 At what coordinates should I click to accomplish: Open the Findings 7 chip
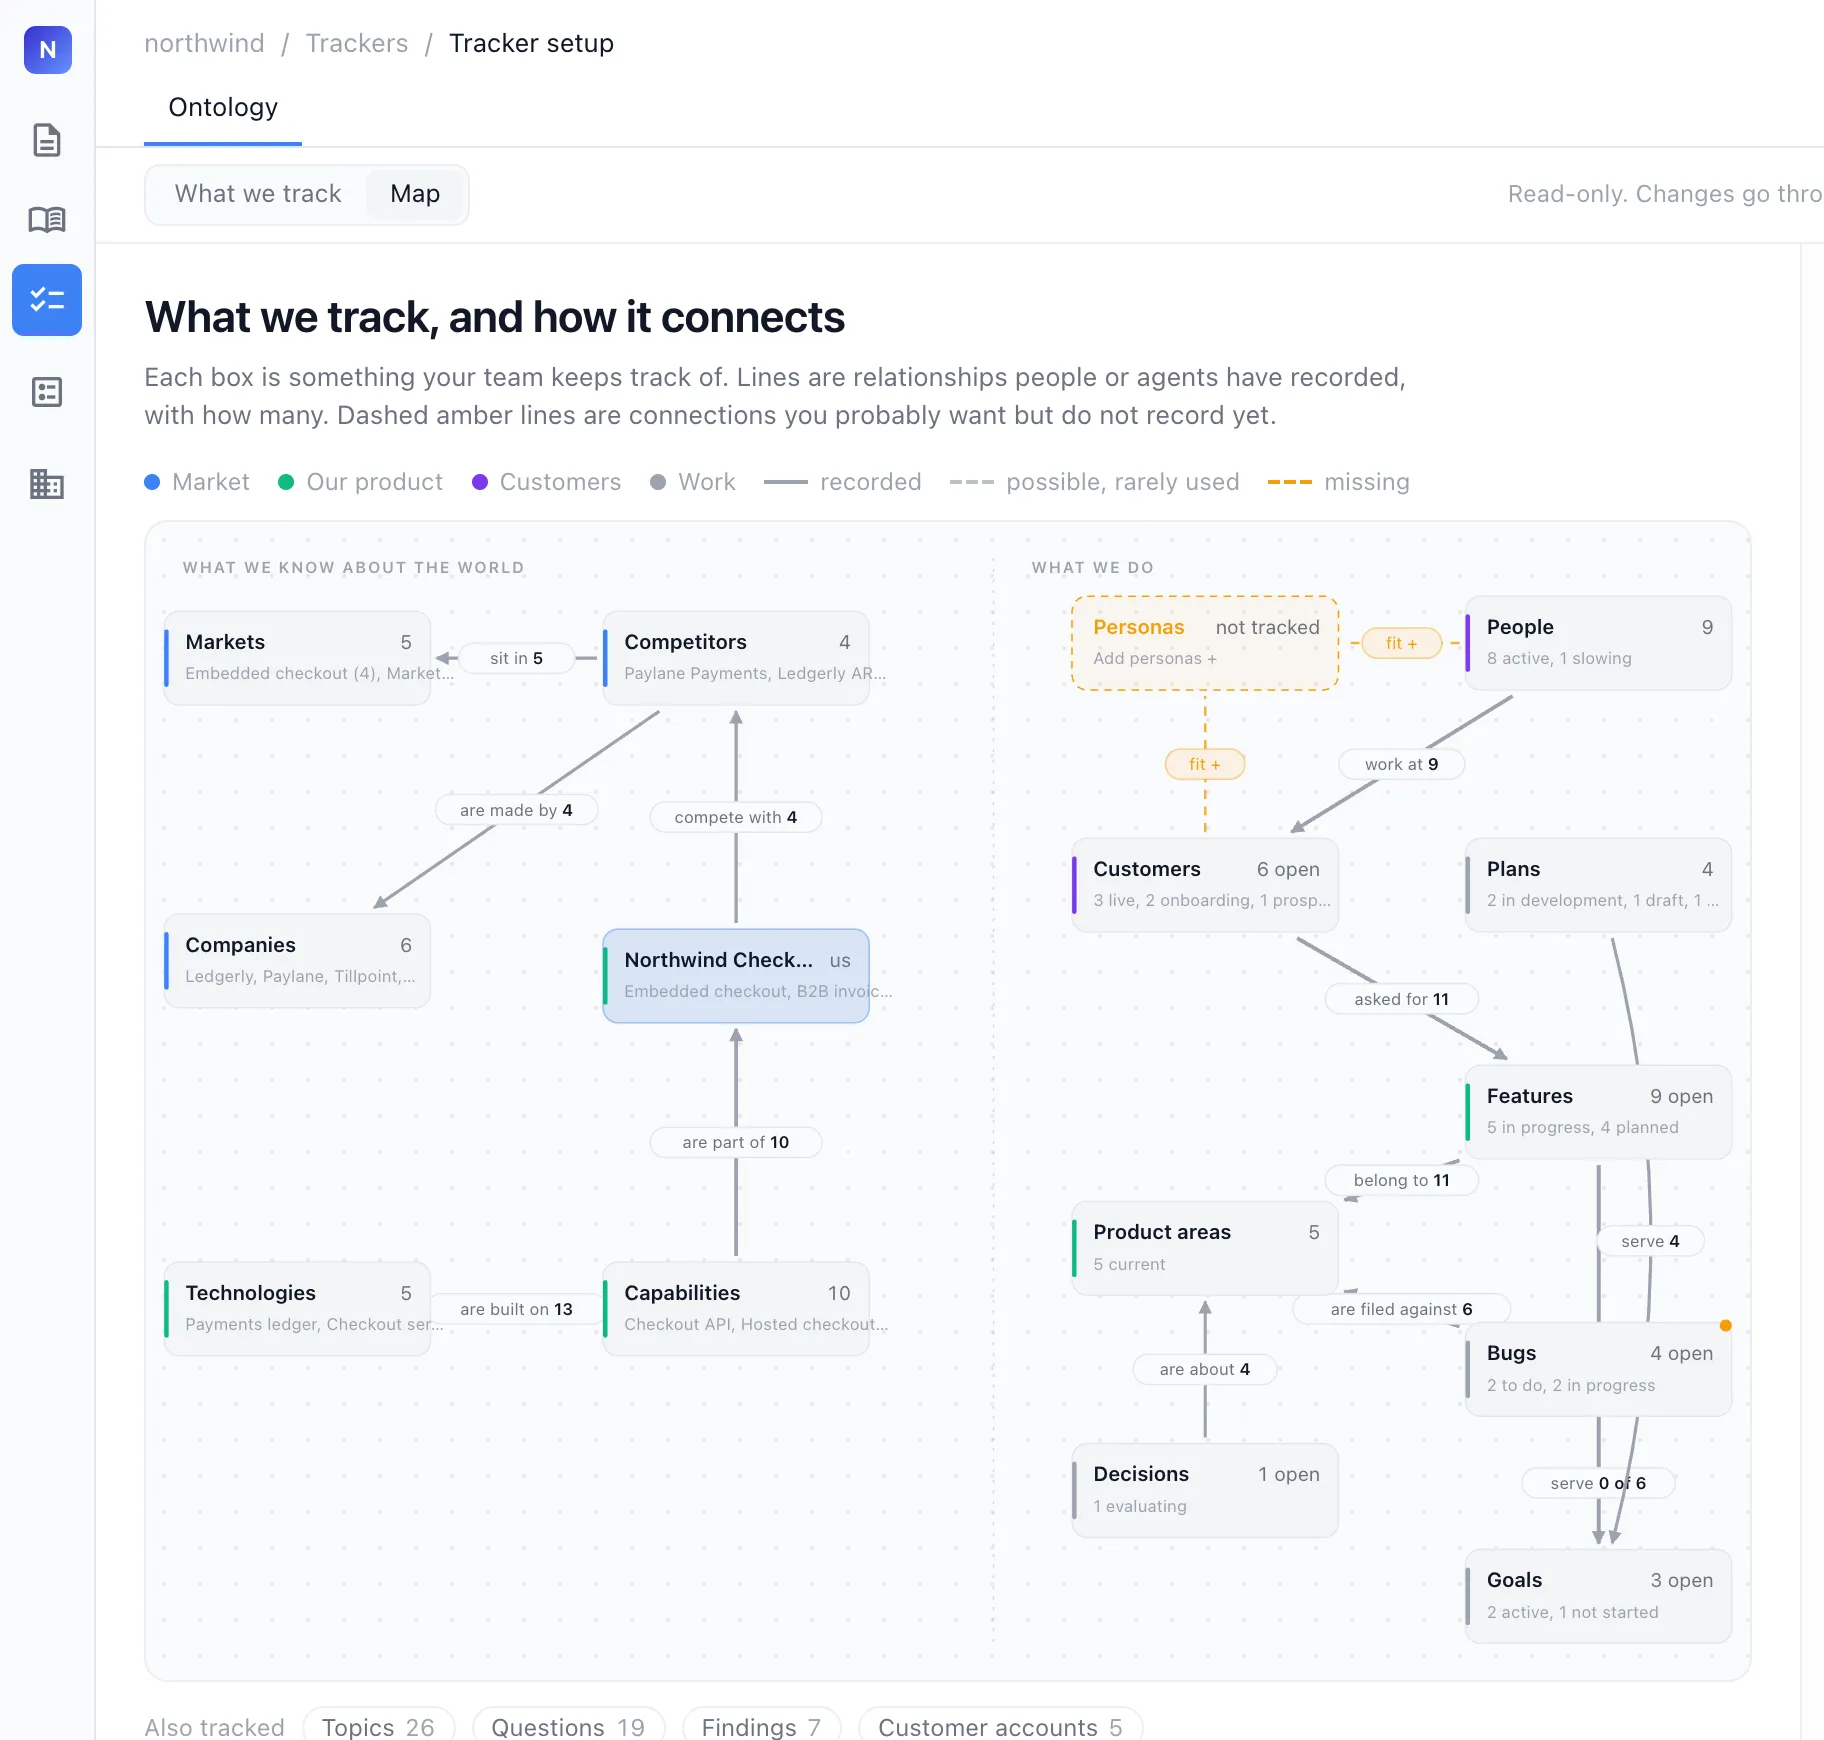click(761, 1726)
